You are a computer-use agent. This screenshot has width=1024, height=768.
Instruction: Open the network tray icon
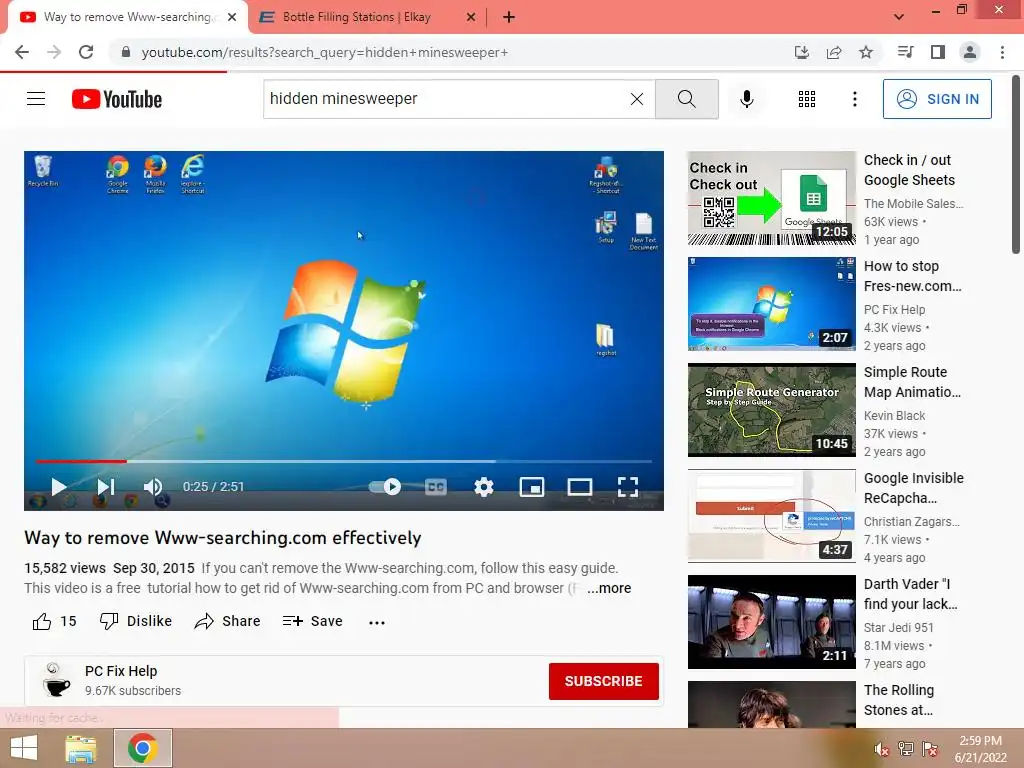point(906,749)
